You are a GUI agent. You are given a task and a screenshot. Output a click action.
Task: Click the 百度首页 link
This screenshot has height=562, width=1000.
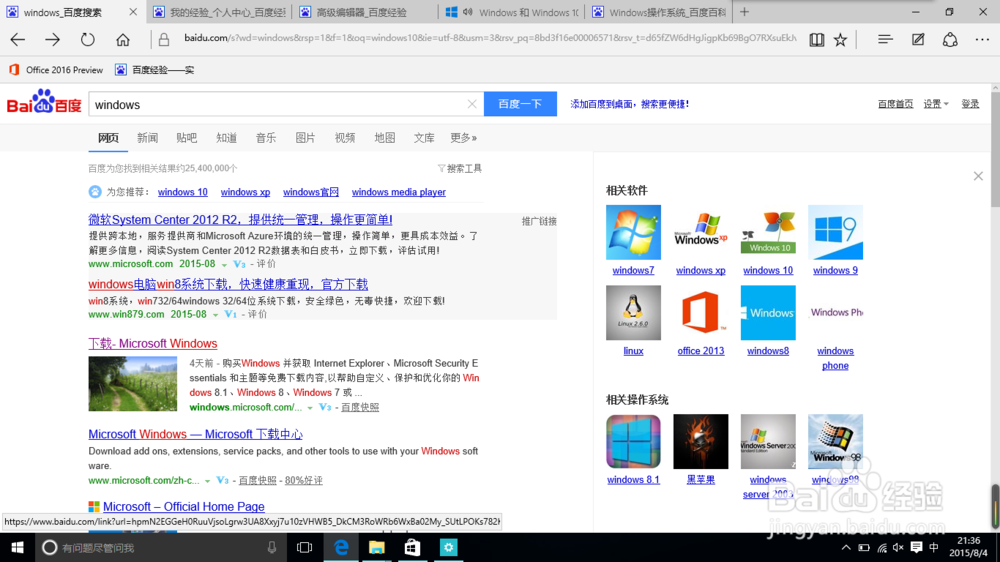click(895, 104)
